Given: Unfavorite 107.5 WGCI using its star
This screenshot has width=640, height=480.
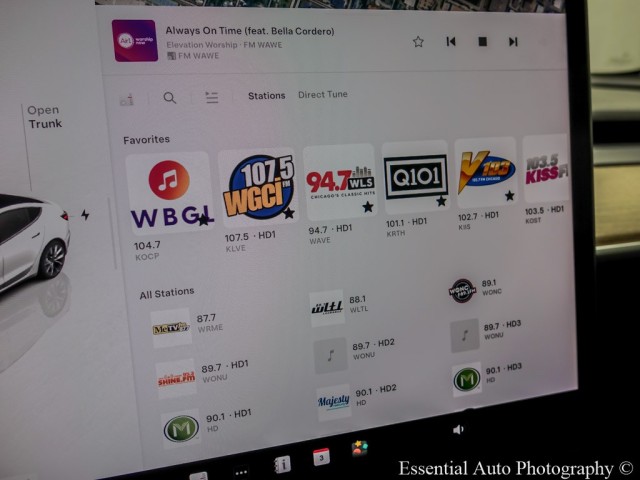Looking at the screenshot, I should coord(289,213).
